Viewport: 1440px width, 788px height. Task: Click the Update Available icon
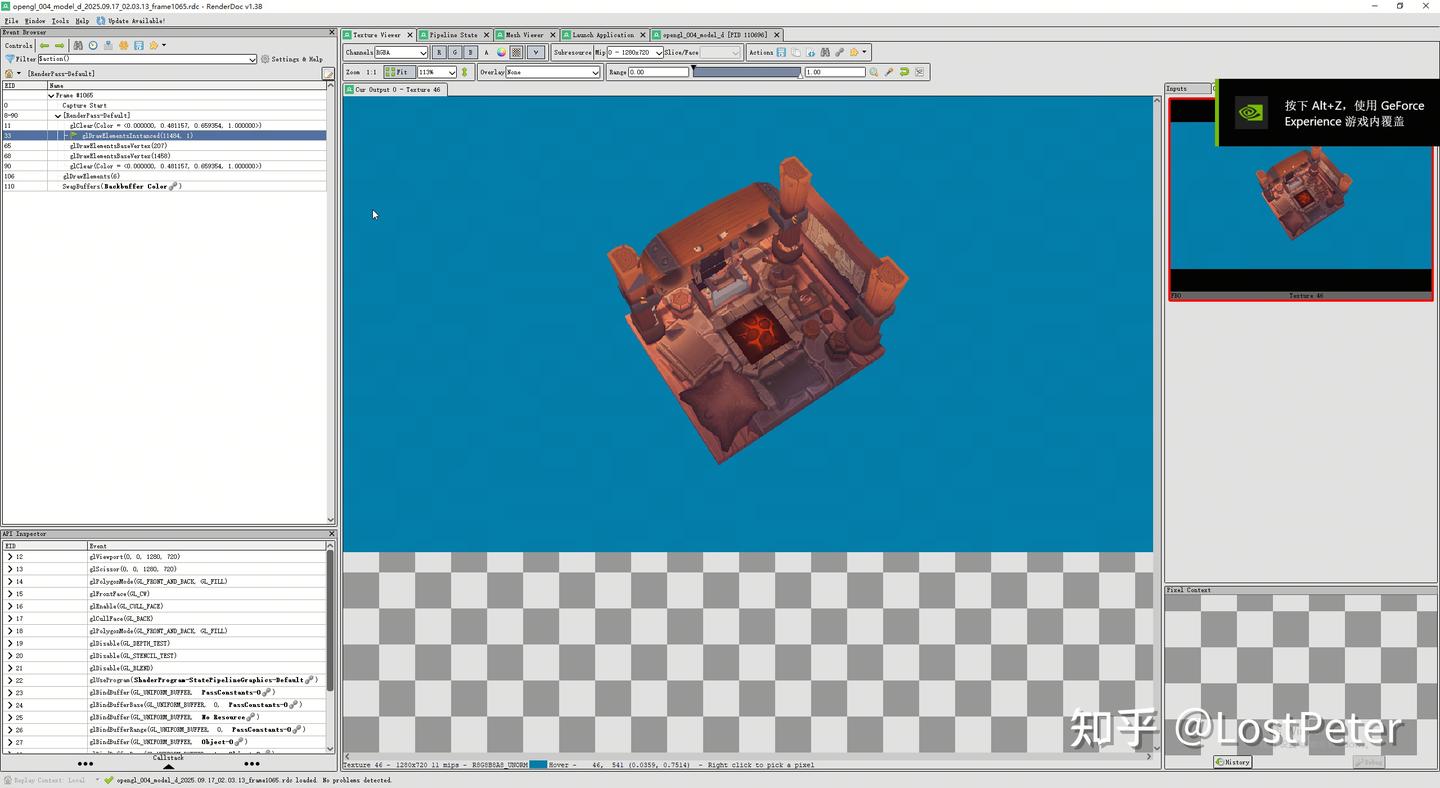click(x=101, y=20)
